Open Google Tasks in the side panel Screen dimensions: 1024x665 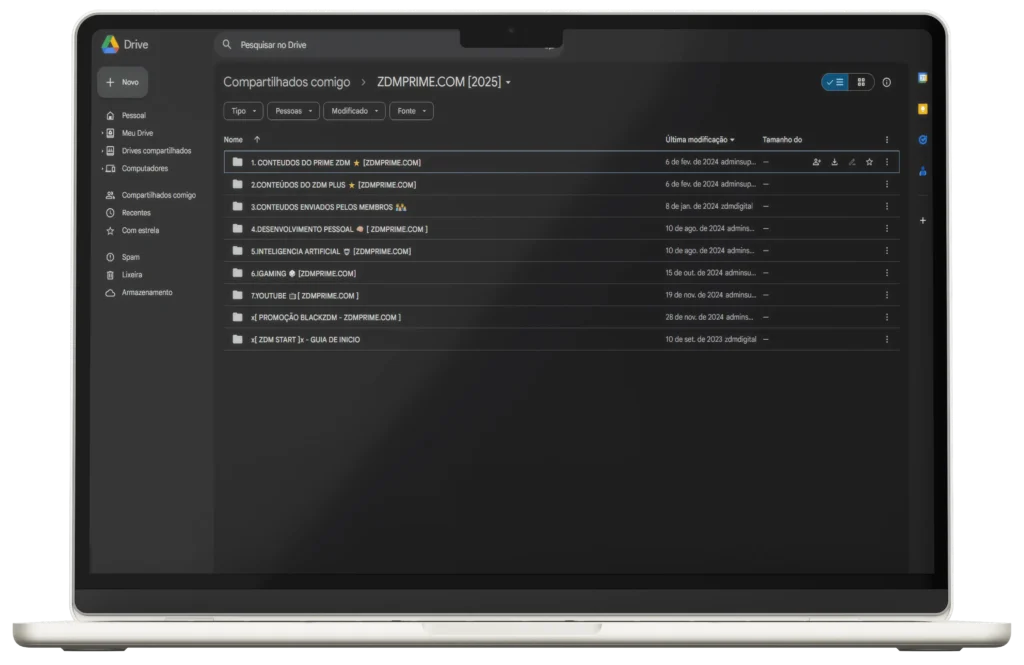coord(922,140)
